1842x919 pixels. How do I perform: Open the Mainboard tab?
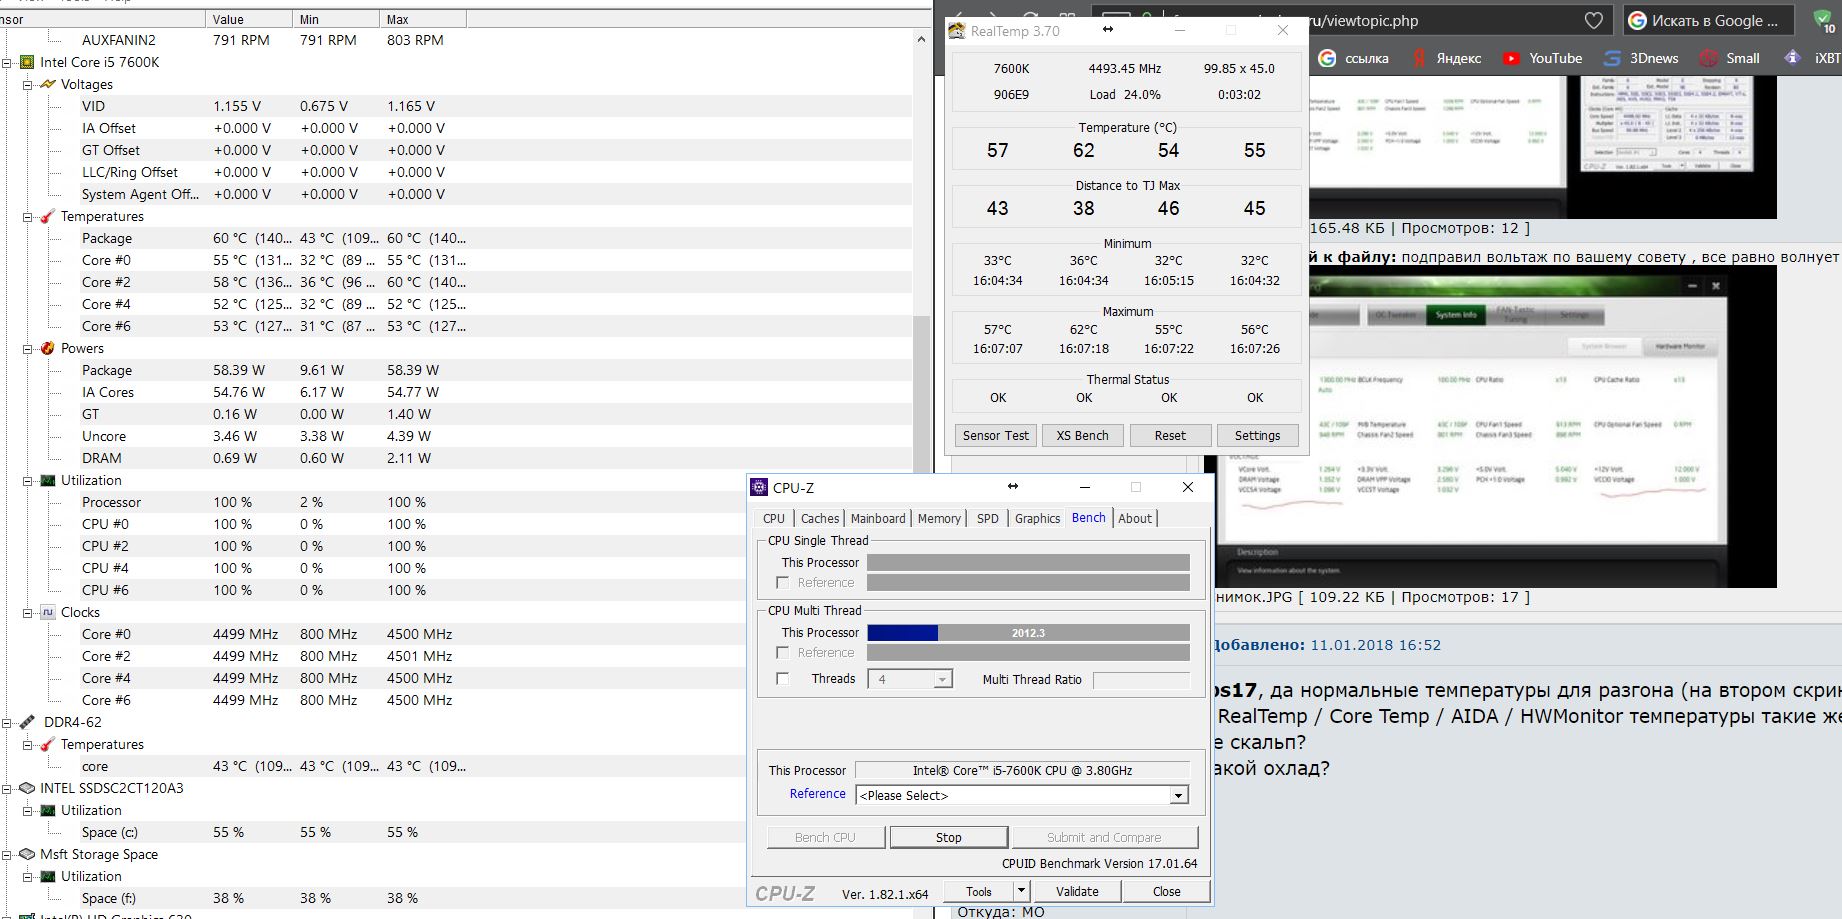[x=878, y=518]
